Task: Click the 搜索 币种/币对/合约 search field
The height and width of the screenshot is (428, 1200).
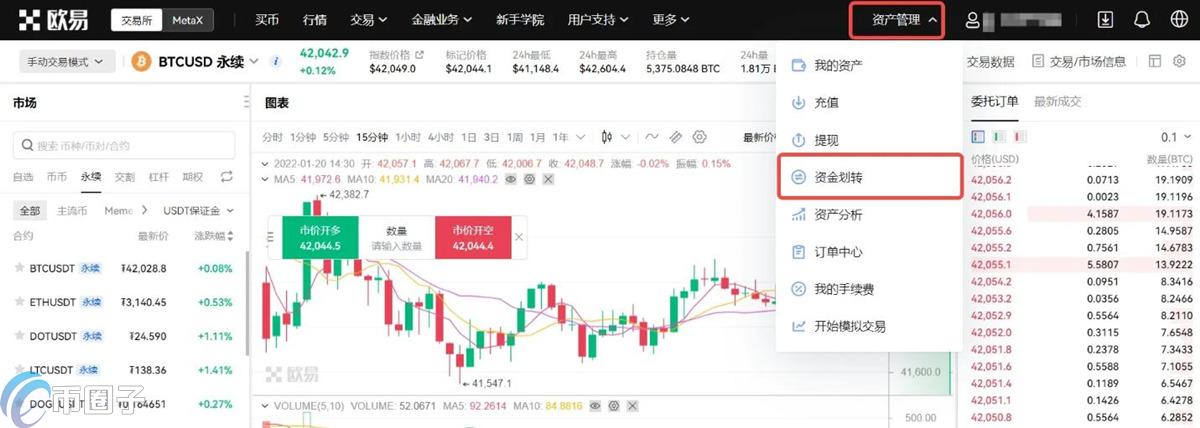Action: pyautogui.click(x=124, y=145)
